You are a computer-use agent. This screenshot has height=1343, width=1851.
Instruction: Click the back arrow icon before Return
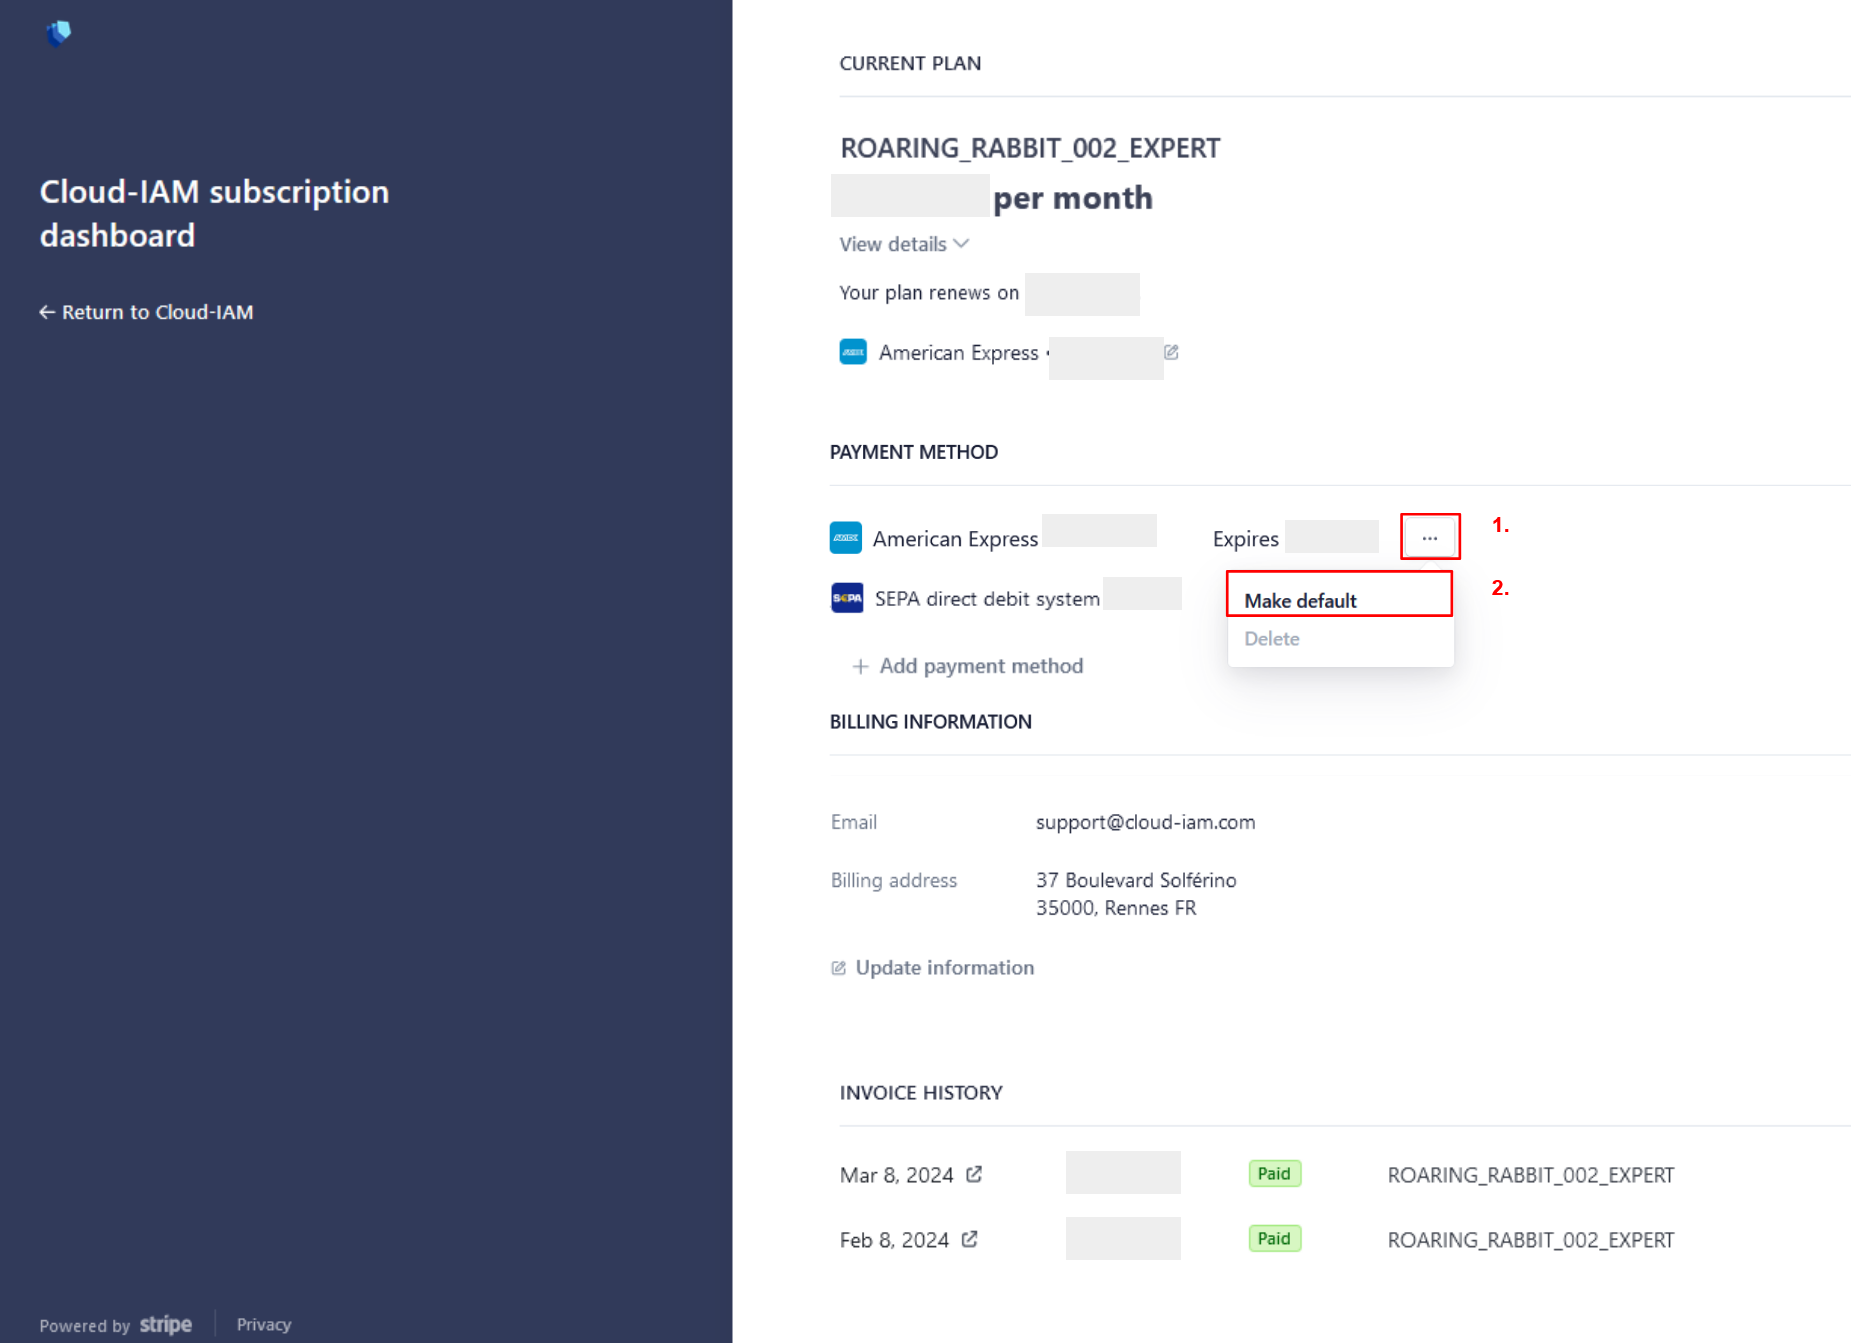(x=47, y=312)
